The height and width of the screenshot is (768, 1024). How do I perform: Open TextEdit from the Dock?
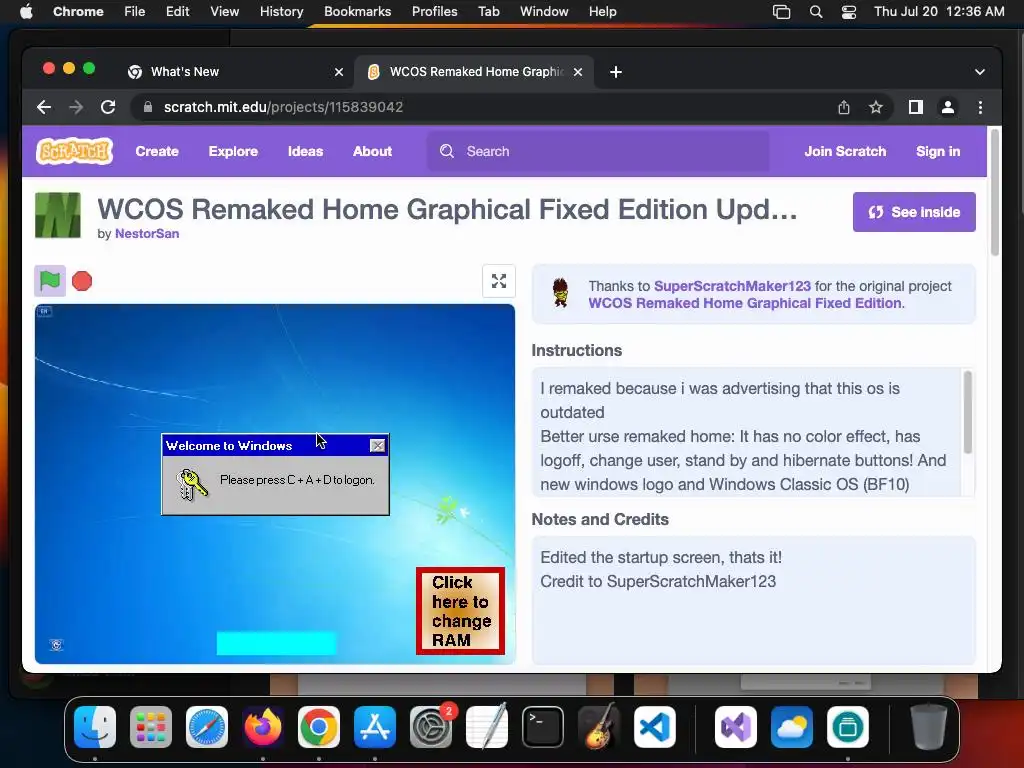487,727
